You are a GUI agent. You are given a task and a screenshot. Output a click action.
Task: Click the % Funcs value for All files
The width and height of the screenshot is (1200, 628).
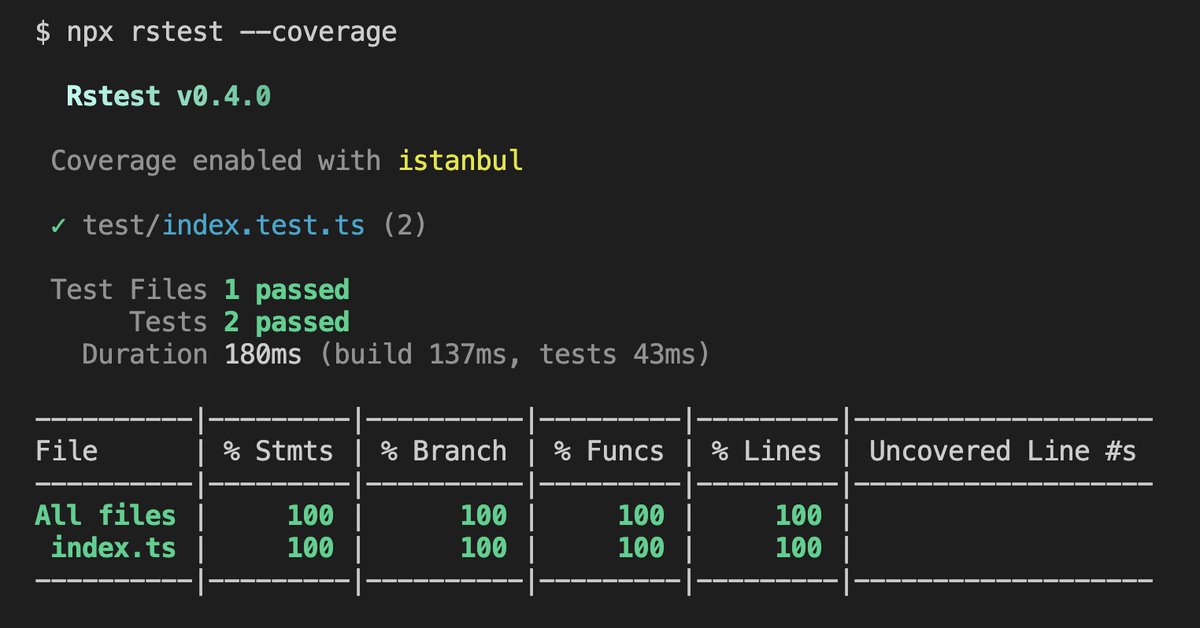click(641, 515)
